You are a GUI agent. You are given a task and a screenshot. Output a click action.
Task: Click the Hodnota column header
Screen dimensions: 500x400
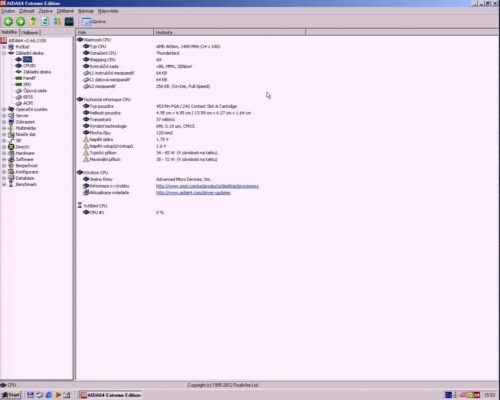tap(229, 32)
